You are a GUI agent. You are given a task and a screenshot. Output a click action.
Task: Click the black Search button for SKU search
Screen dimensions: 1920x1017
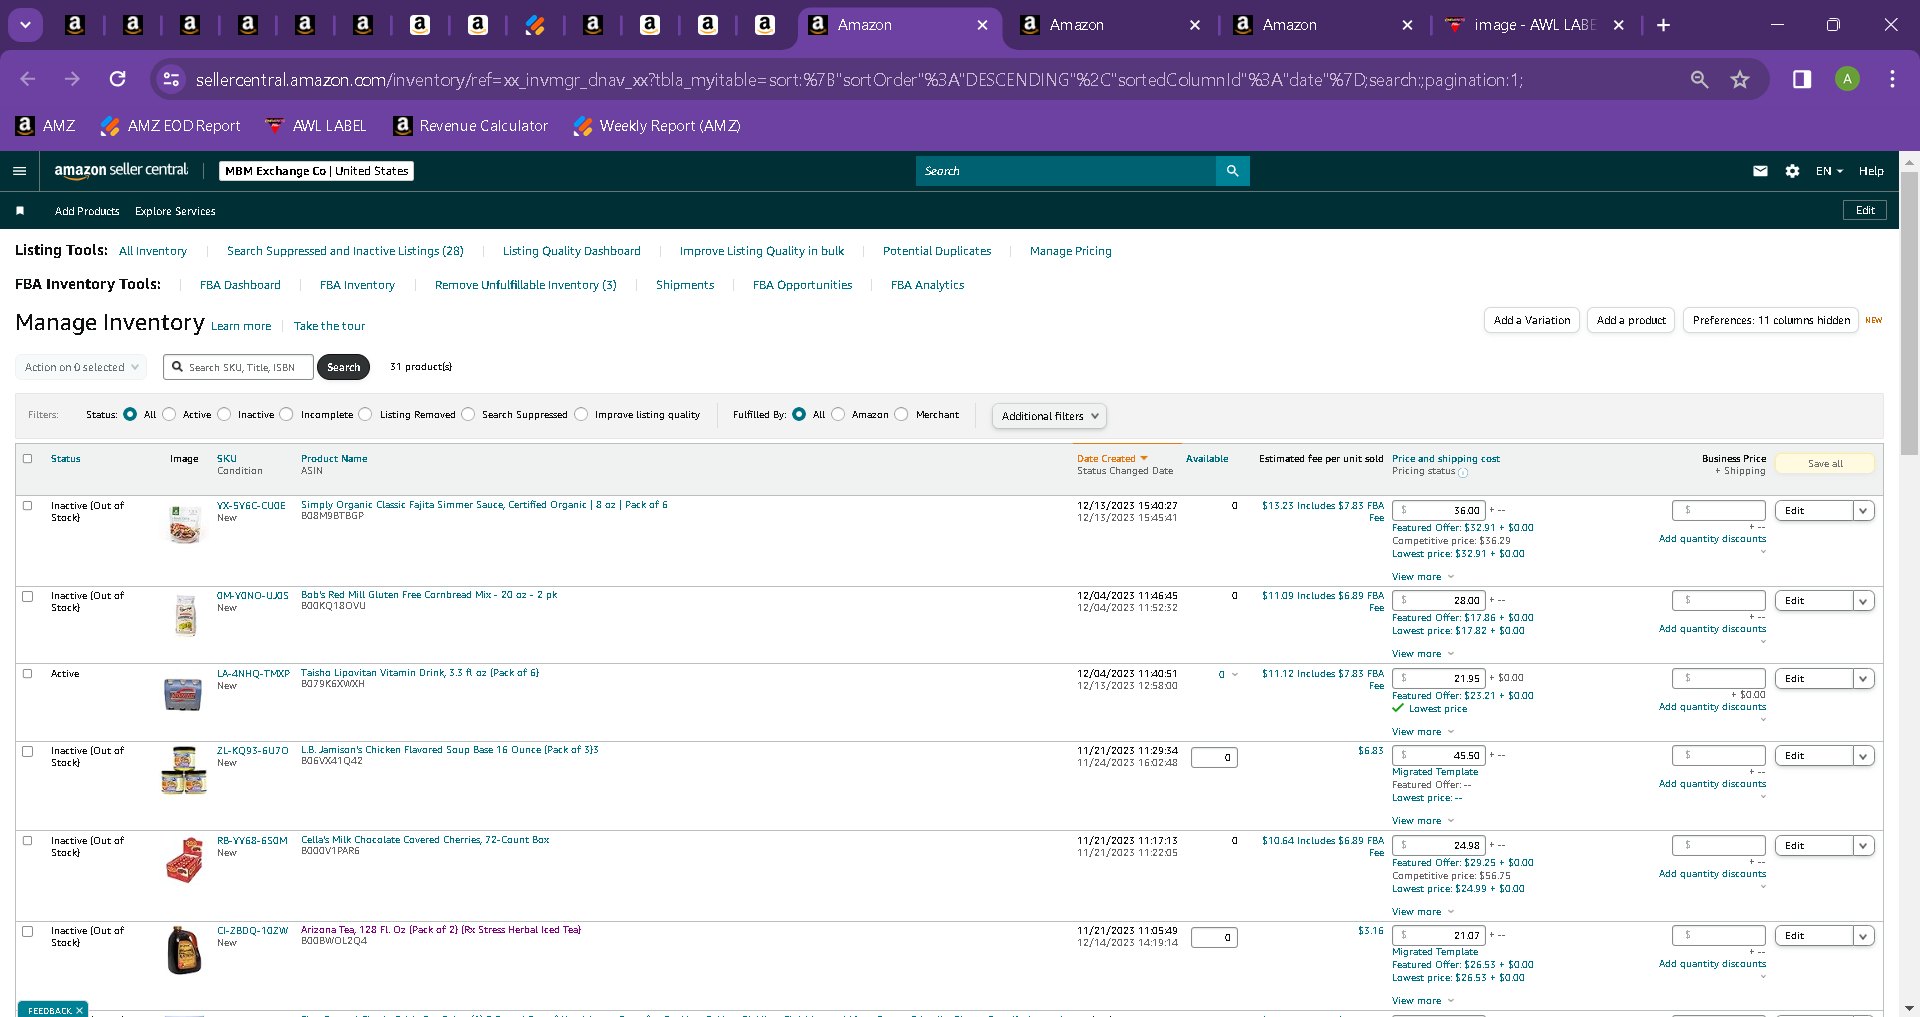pyautogui.click(x=343, y=367)
